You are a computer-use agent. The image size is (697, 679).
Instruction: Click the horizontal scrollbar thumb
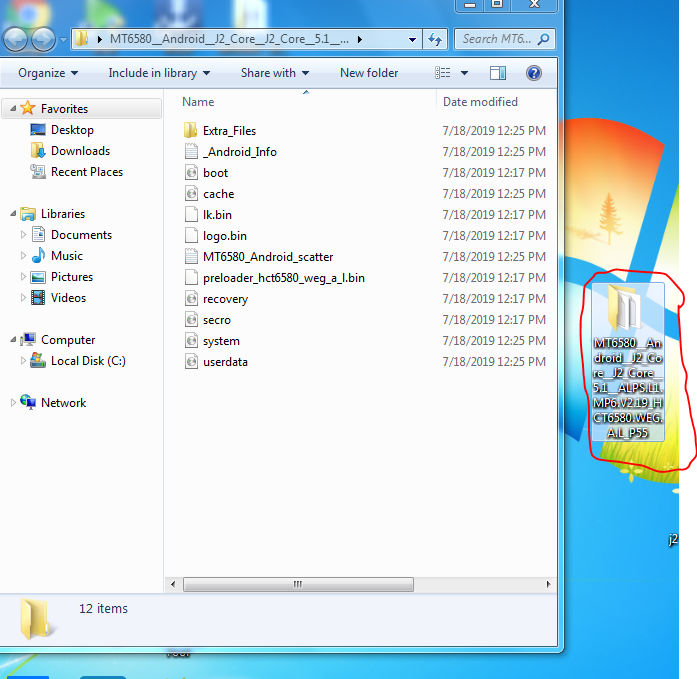pos(298,584)
